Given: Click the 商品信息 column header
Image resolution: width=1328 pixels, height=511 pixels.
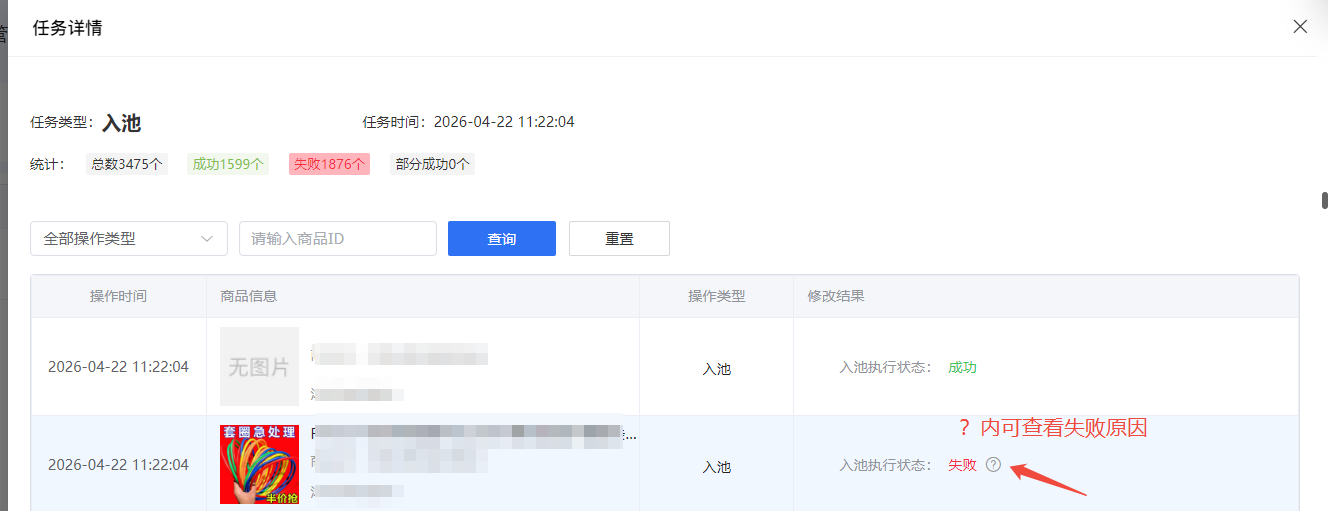Looking at the screenshot, I should click(x=249, y=296).
